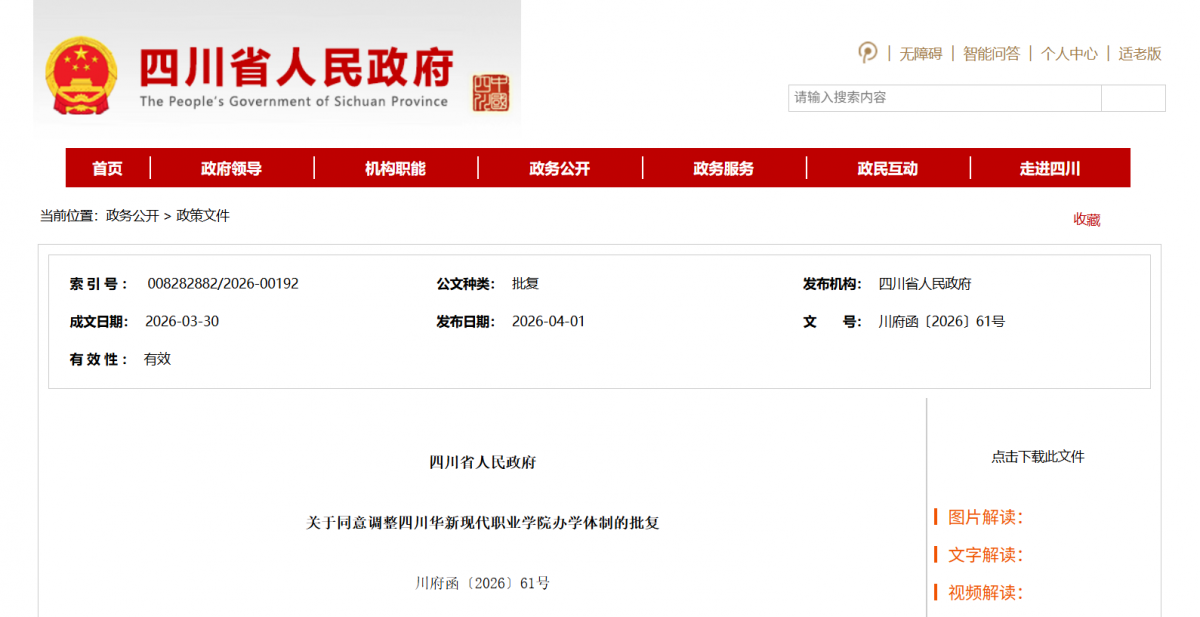Screen dimensions: 1200x617
Task: Click the red 收藏 bookmark link
Action: 1087,219
